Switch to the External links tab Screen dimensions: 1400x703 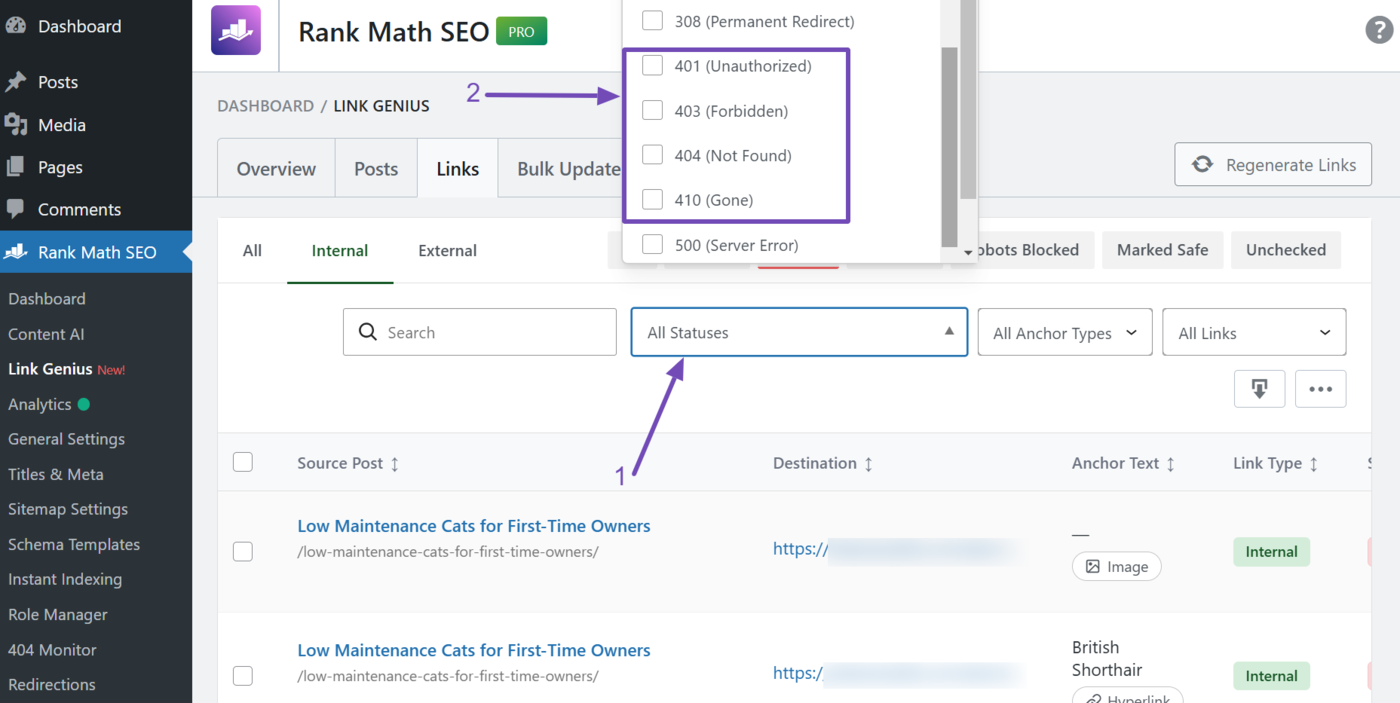point(447,251)
